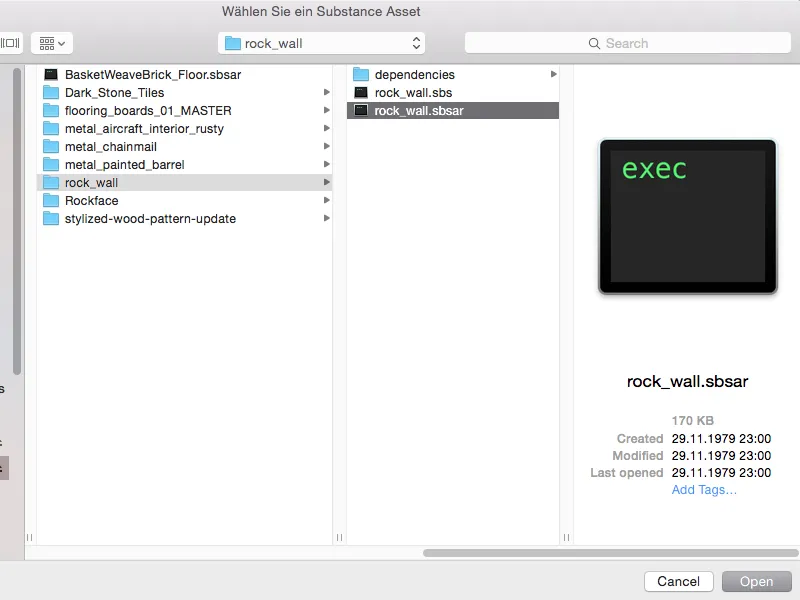Click the Rockface folder icon

(x=51, y=201)
